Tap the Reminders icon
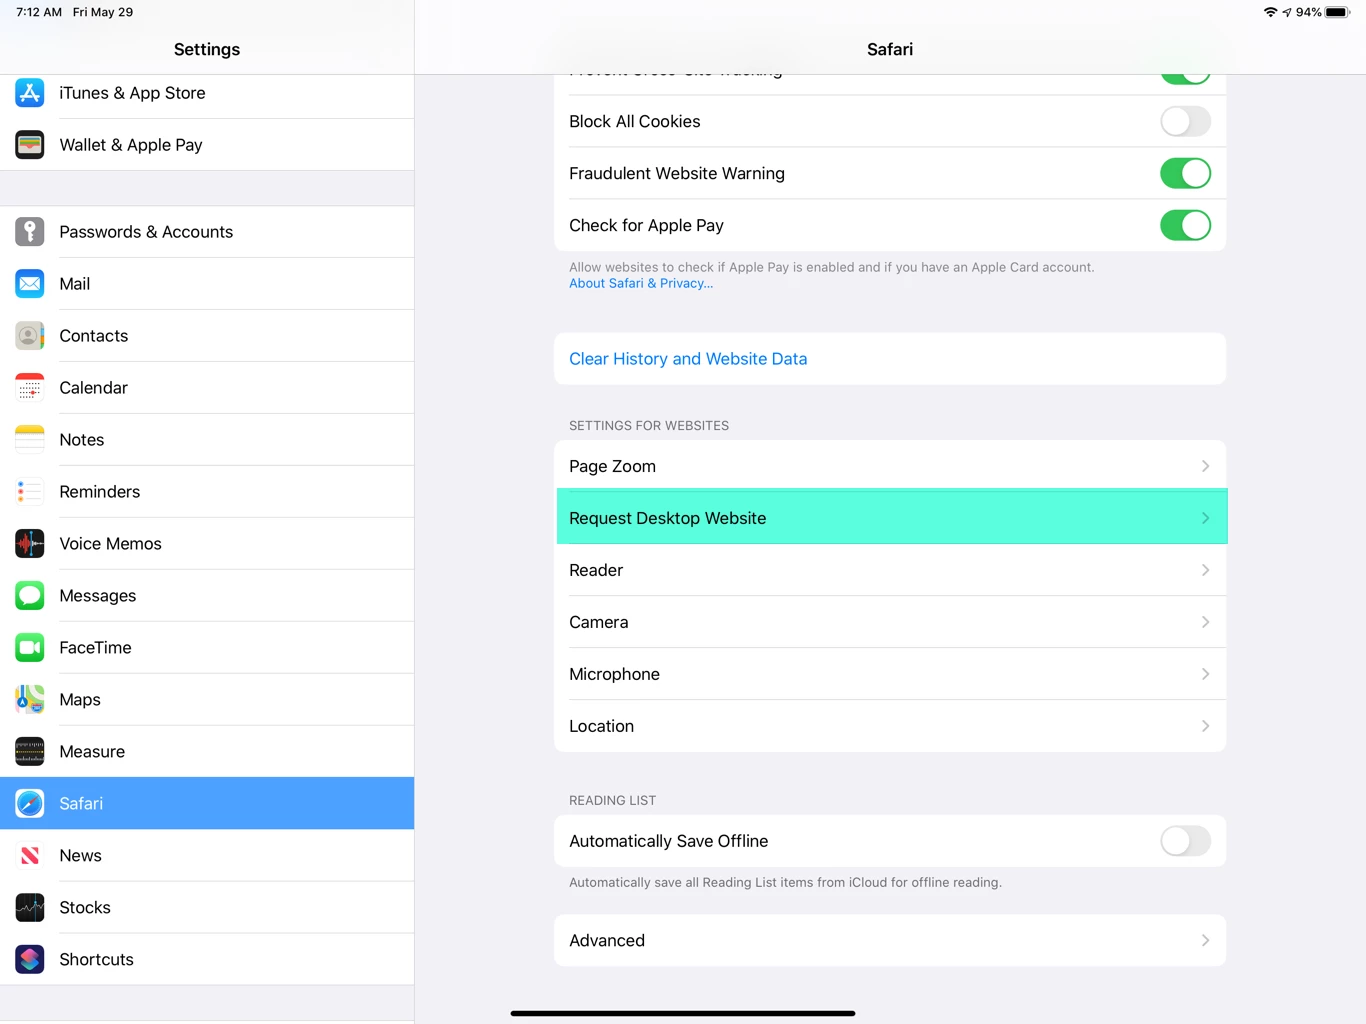 click(30, 492)
